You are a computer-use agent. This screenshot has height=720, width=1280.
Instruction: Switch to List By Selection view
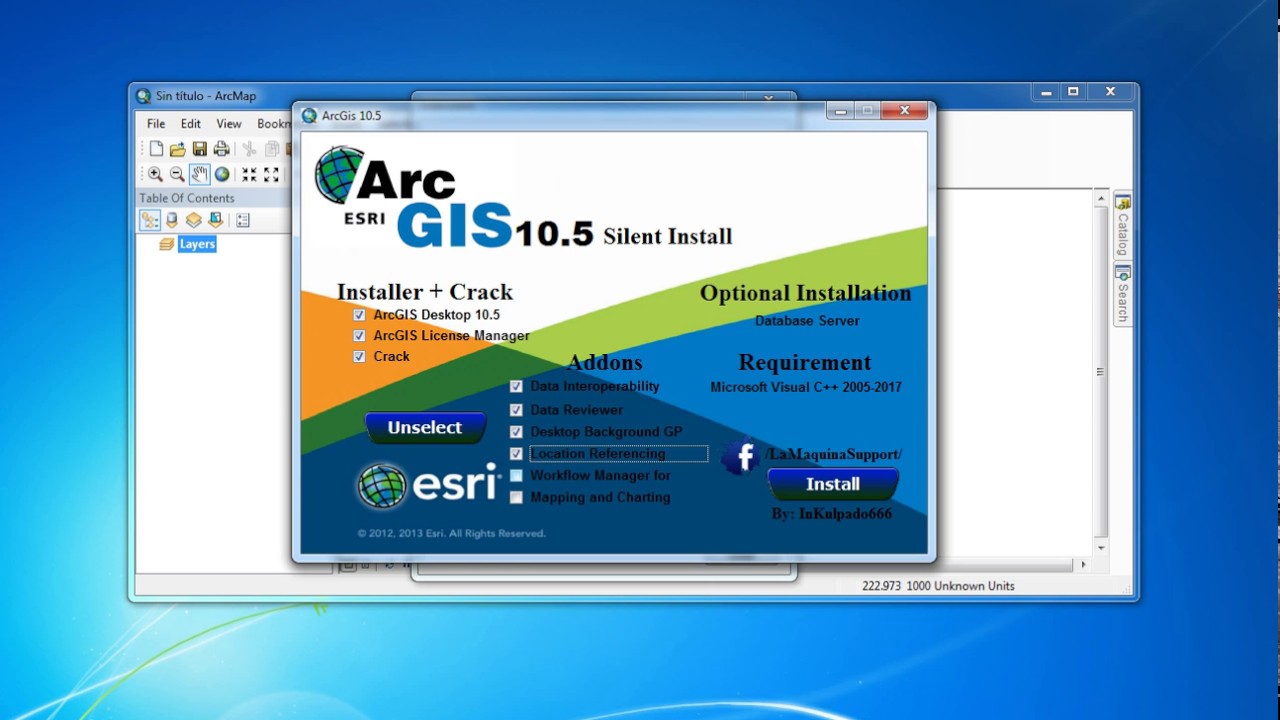[216, 220]
